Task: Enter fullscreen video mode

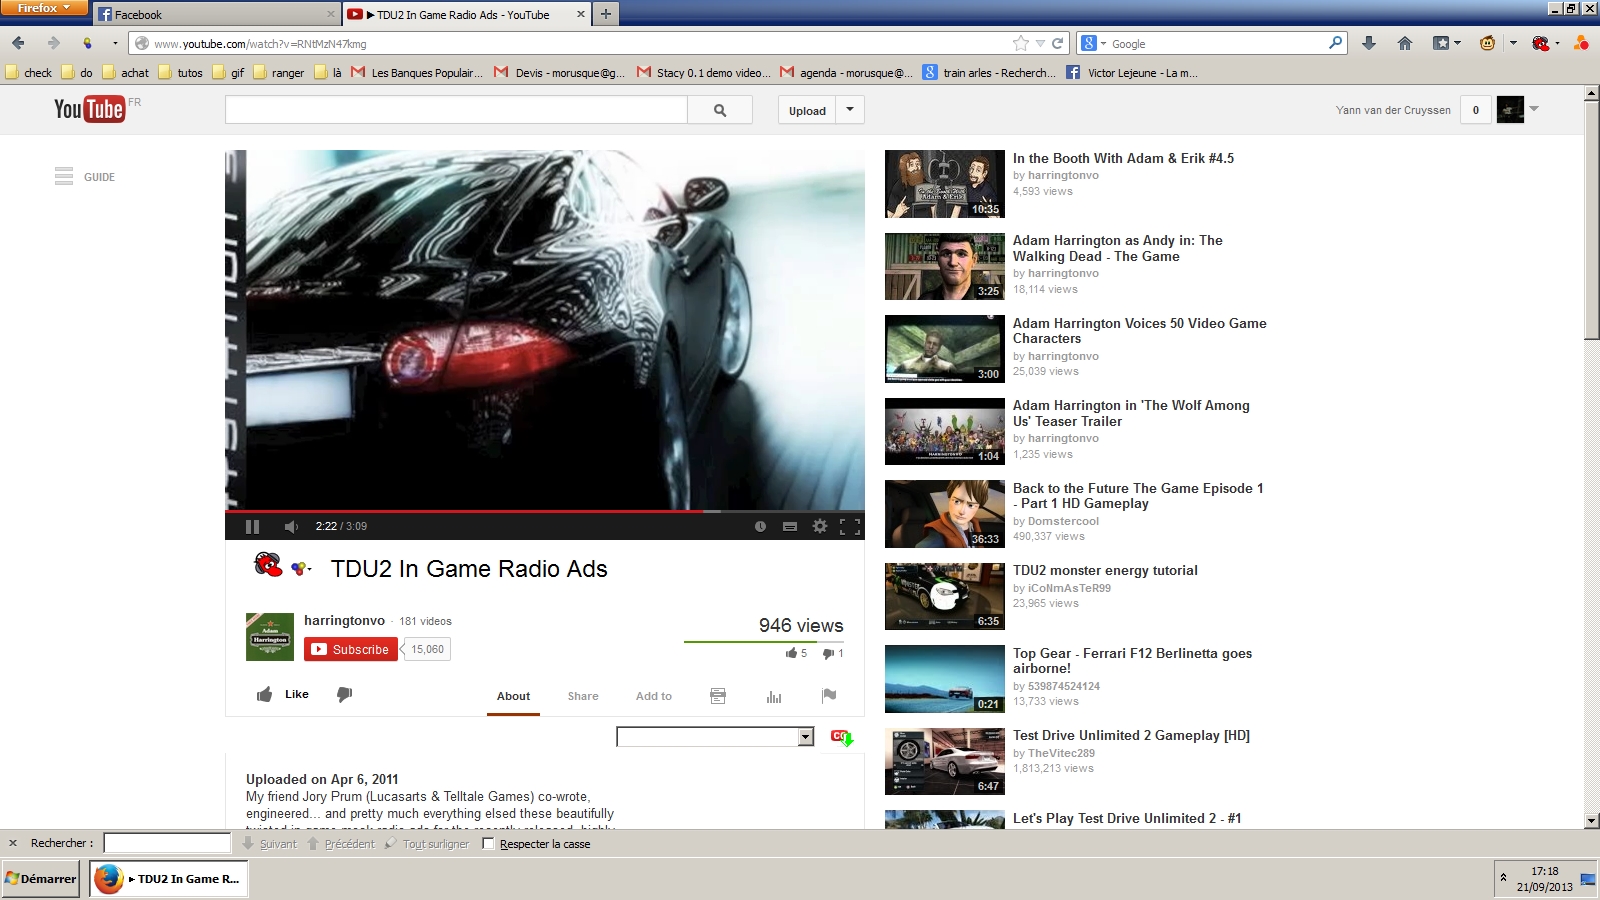Action: click(x=850, y=526)
